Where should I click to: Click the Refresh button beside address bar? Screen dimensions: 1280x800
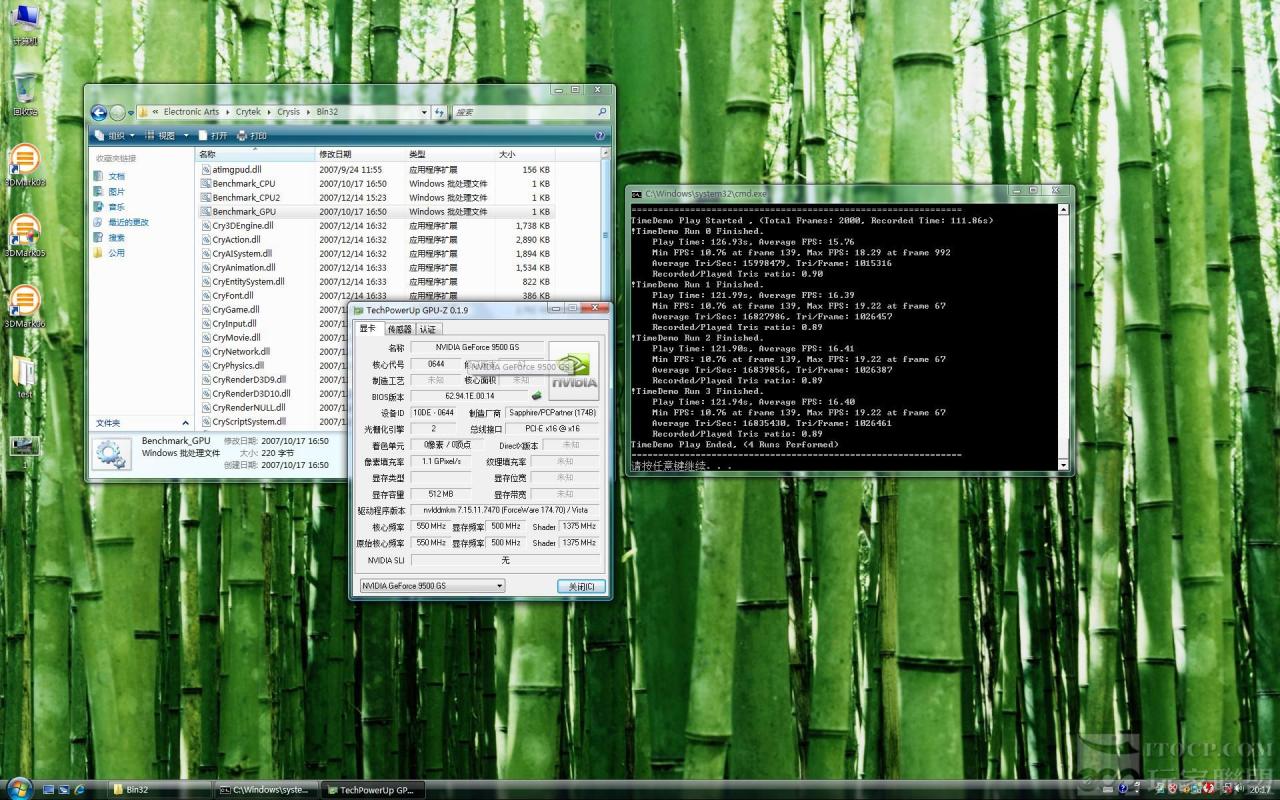[439, 112]
